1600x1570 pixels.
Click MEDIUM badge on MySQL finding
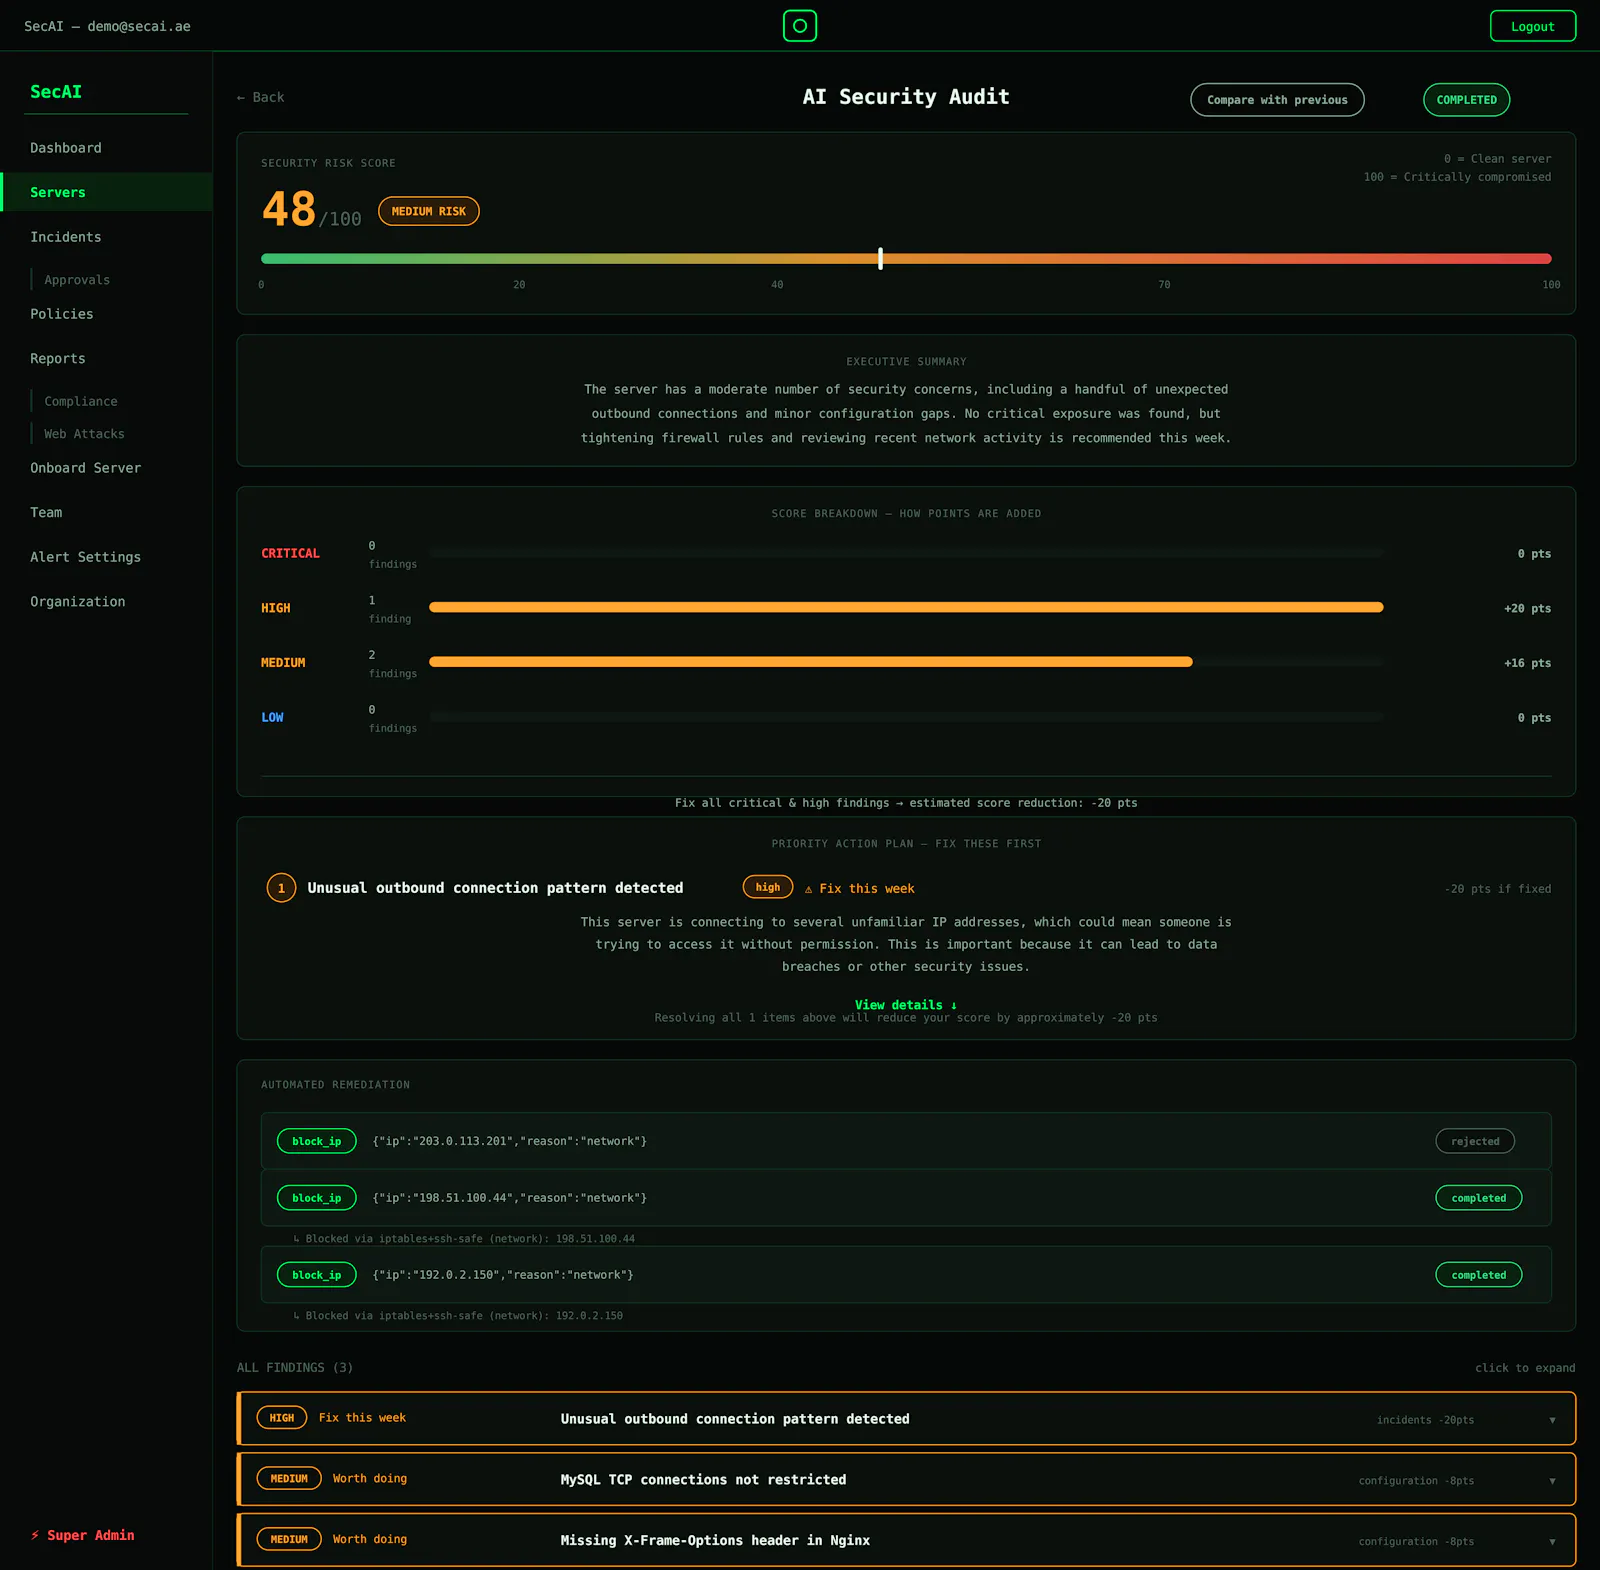click(x=289, y=1479)
